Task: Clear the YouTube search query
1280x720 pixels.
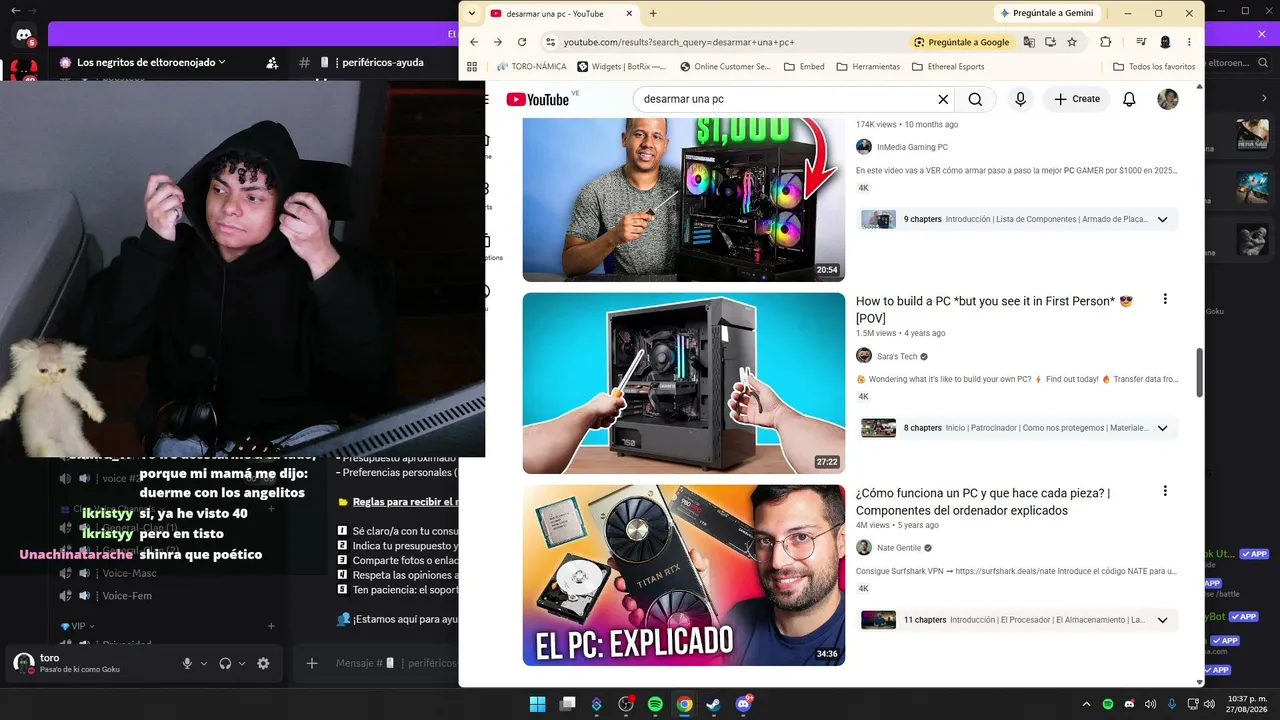Action: (943, 99)
